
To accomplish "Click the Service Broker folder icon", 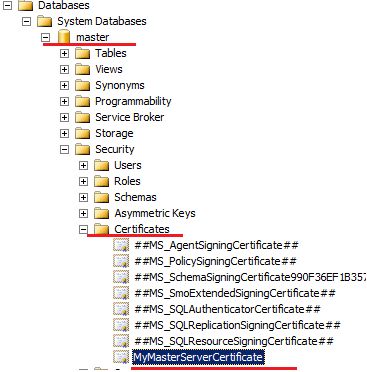I will tap(82, 117).
